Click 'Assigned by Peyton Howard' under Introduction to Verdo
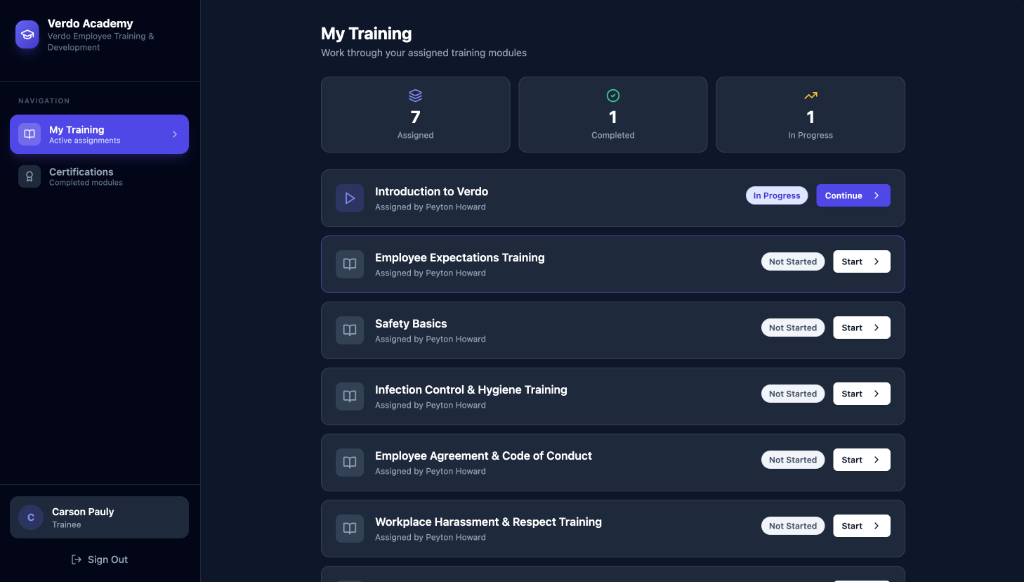1024x582 pixels. [x=430, y=207]
